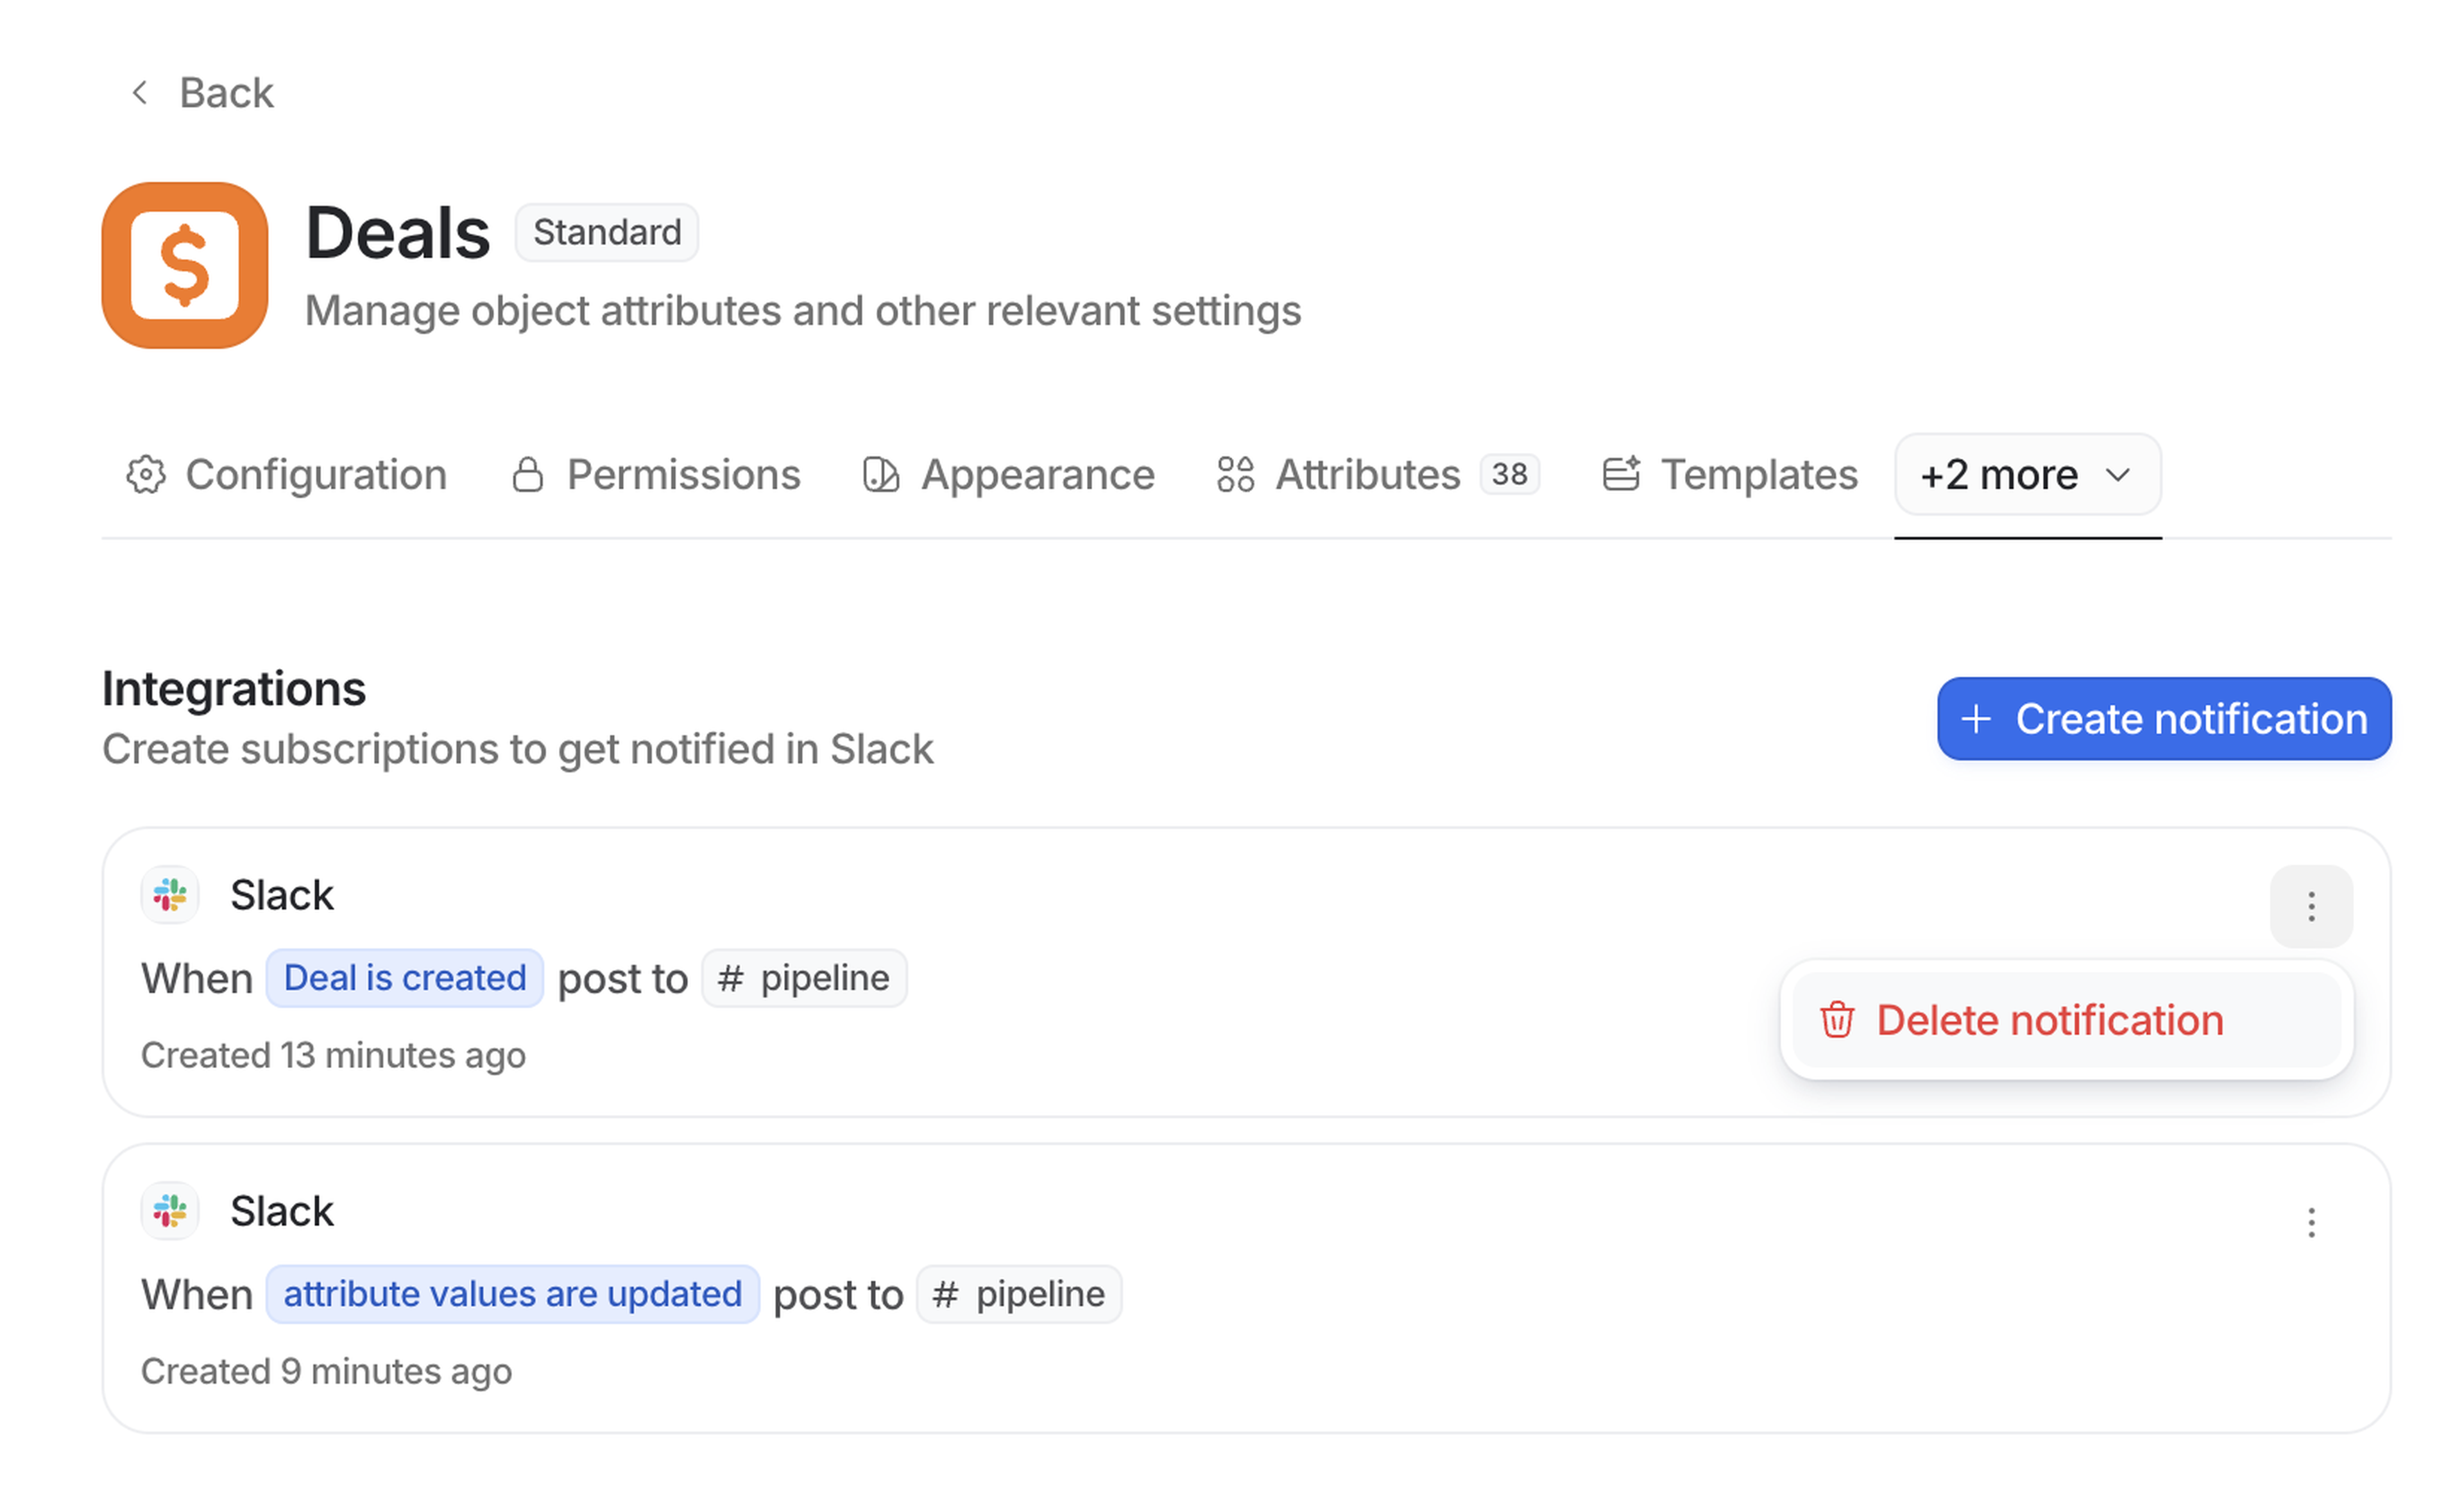The height and width of the screenshot is (1512, 2464).
Task: Open the three-dot menu on the first Slack card
Action: (2311, 907)
